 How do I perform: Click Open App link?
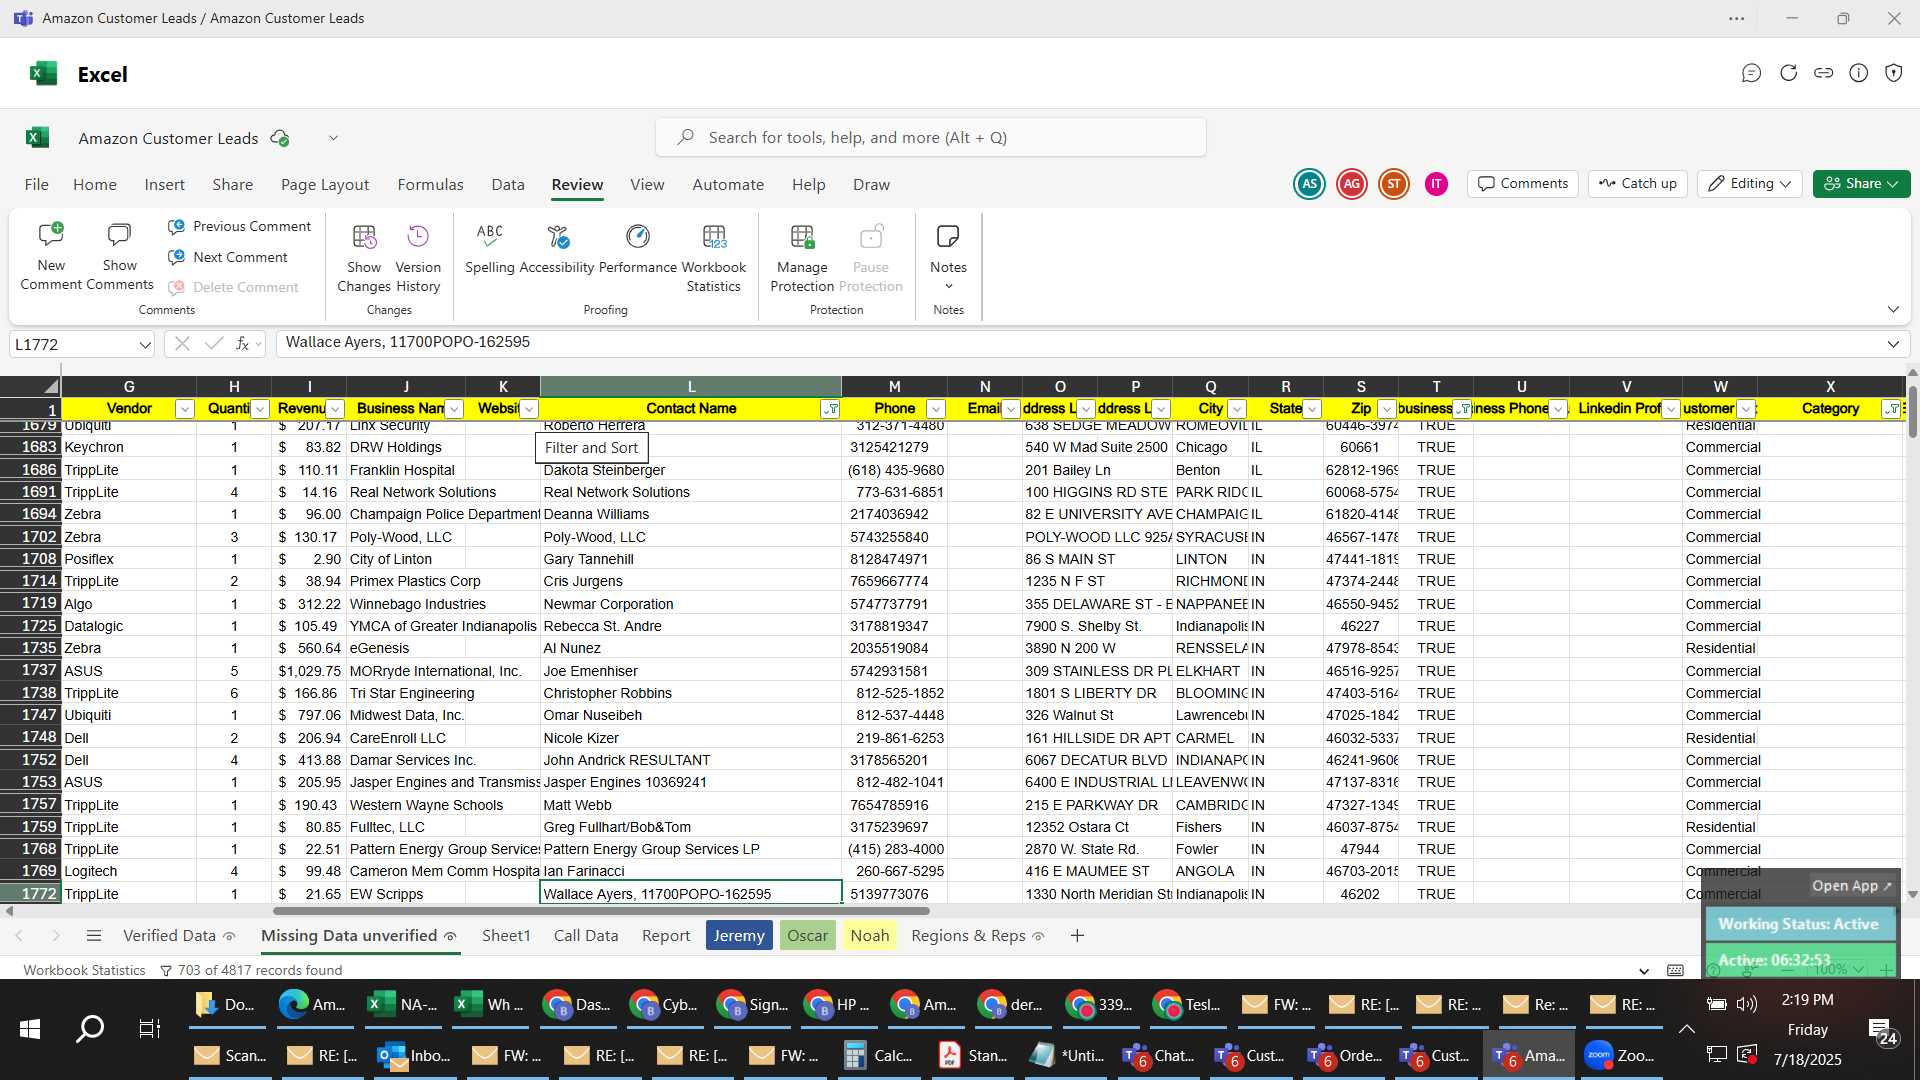click(1851, 886)
